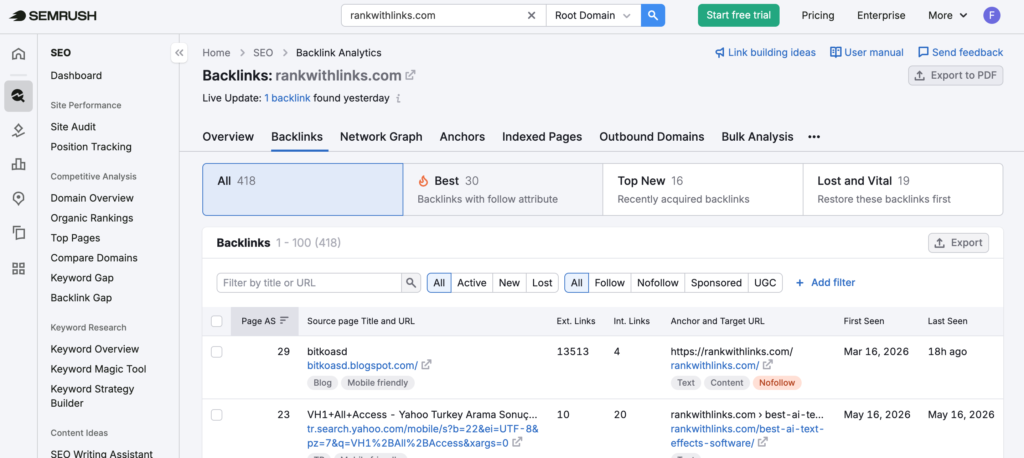
Task: Open Domain Overview
Action: [92, 198]
